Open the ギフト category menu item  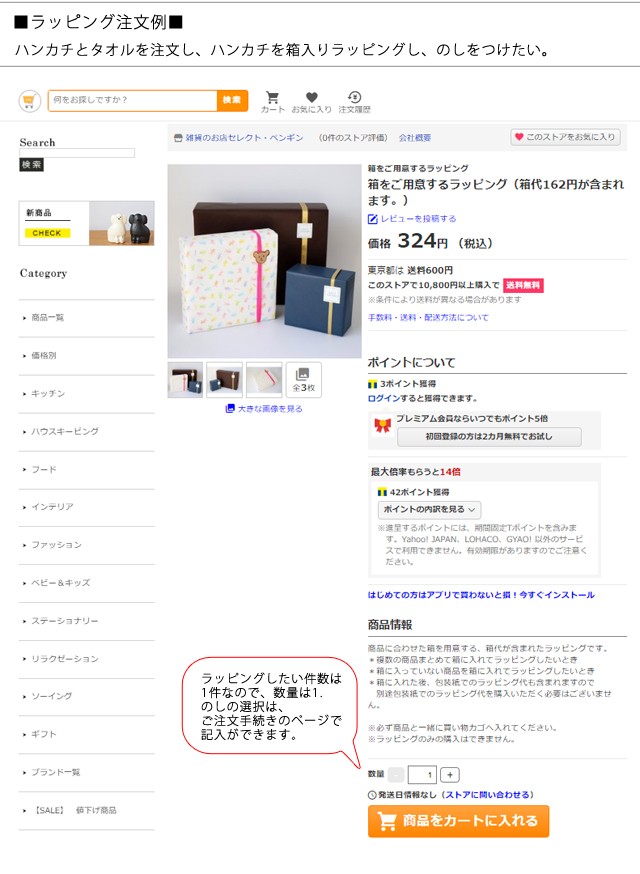coord(44,734)
